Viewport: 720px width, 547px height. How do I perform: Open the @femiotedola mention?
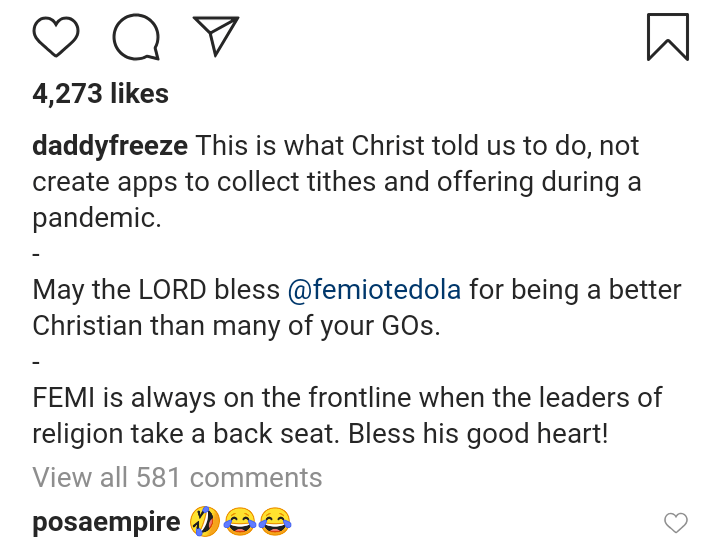374,290
